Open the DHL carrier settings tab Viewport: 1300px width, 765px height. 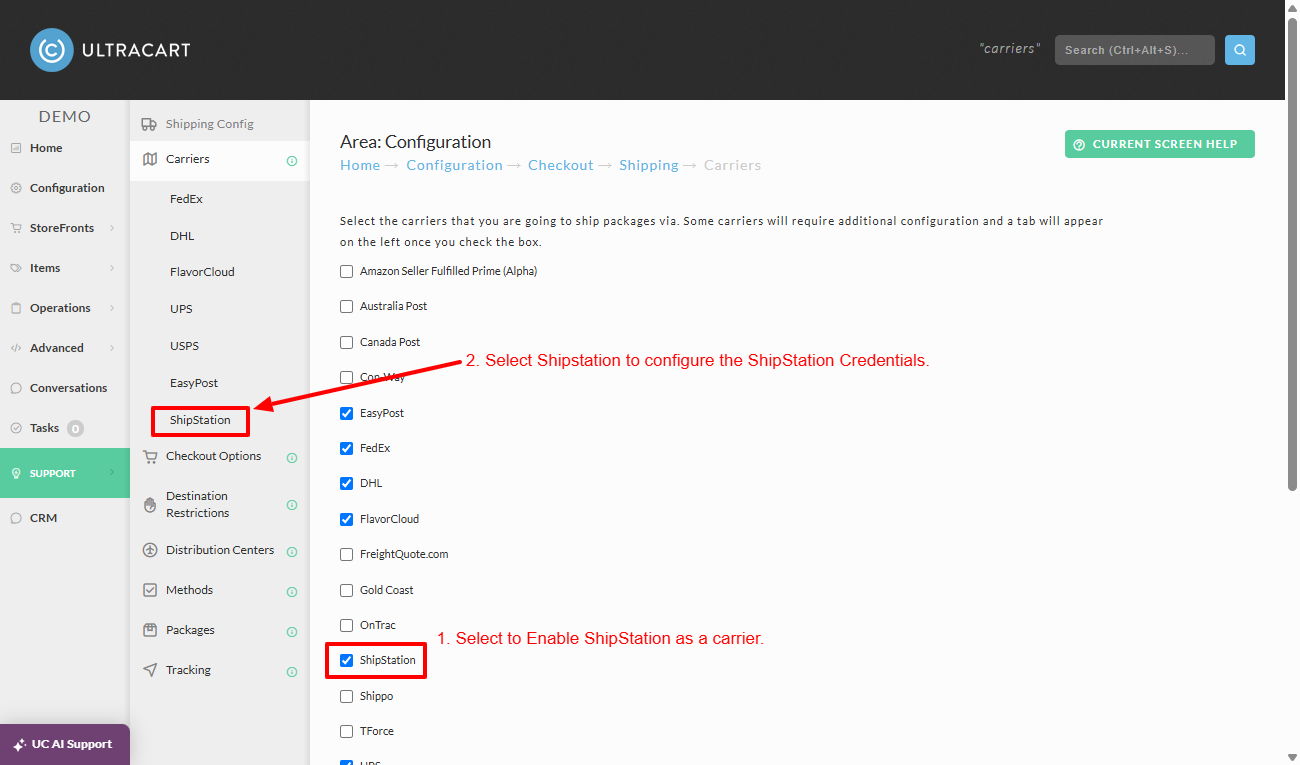[182, 236]
